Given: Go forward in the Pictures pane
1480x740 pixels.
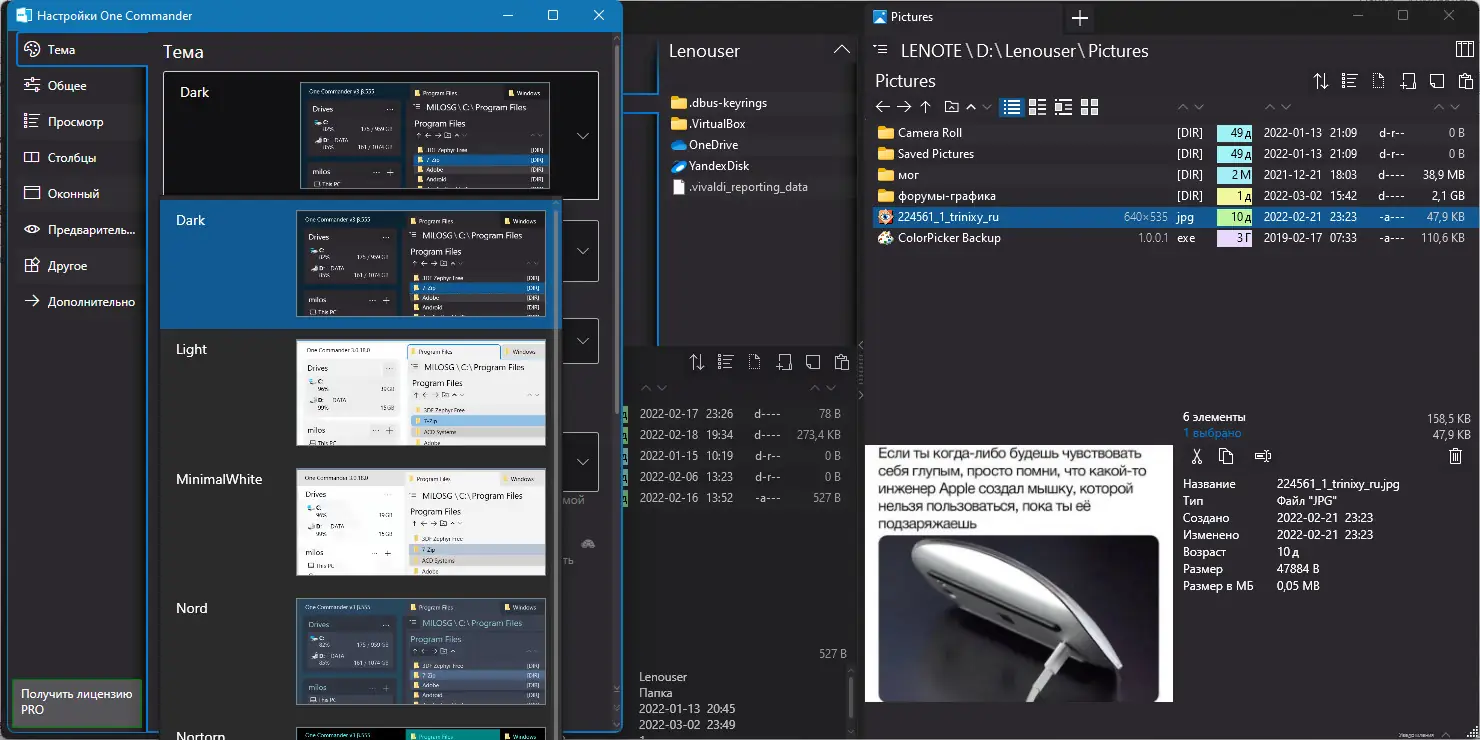Looking at the screenshot, I should click(x=904, y=107).
